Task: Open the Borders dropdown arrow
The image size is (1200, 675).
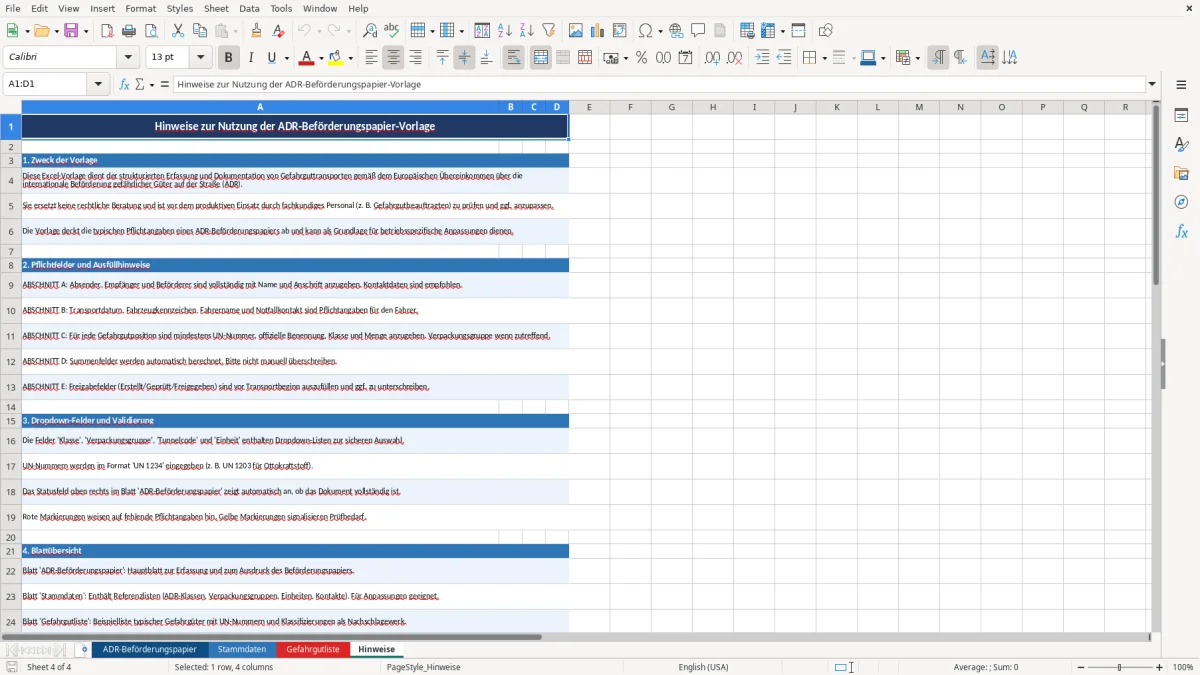Action: pos(823,58)
